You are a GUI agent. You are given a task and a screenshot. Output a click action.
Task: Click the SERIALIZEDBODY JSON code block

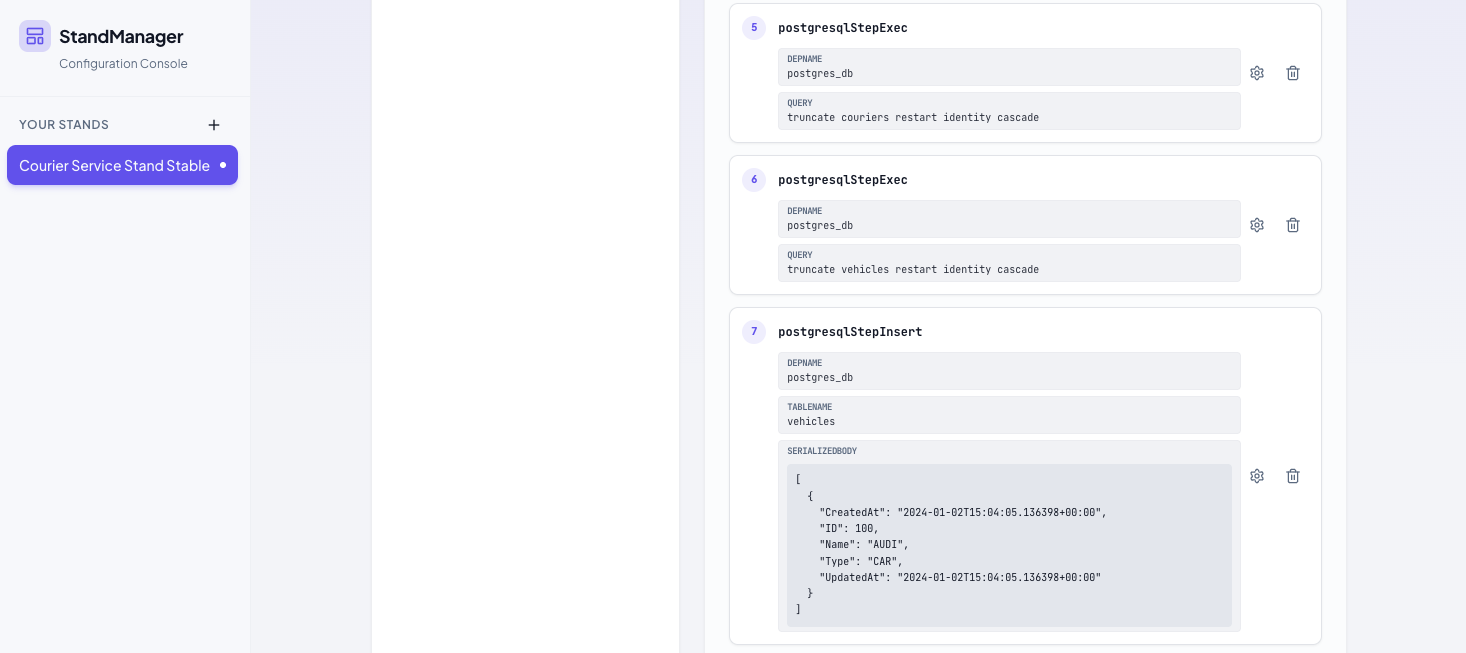1008,545
